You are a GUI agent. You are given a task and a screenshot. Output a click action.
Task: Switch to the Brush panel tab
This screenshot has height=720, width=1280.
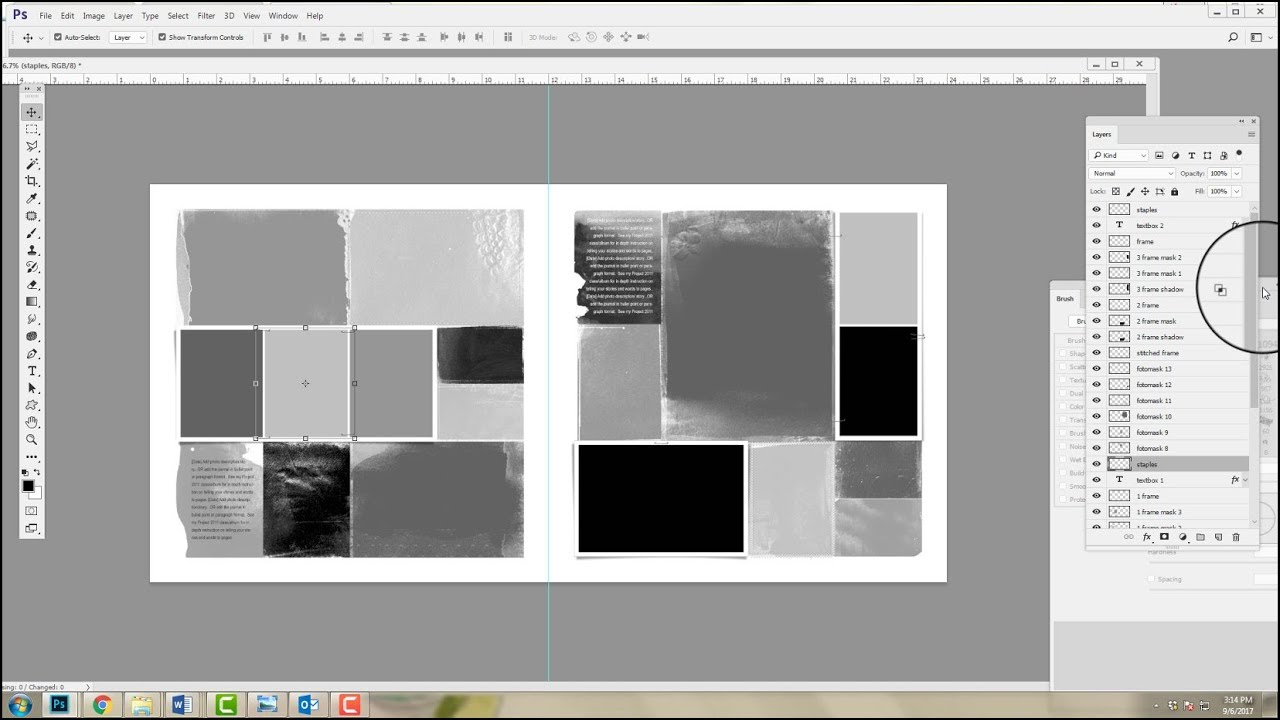(x=1065, y=298)
